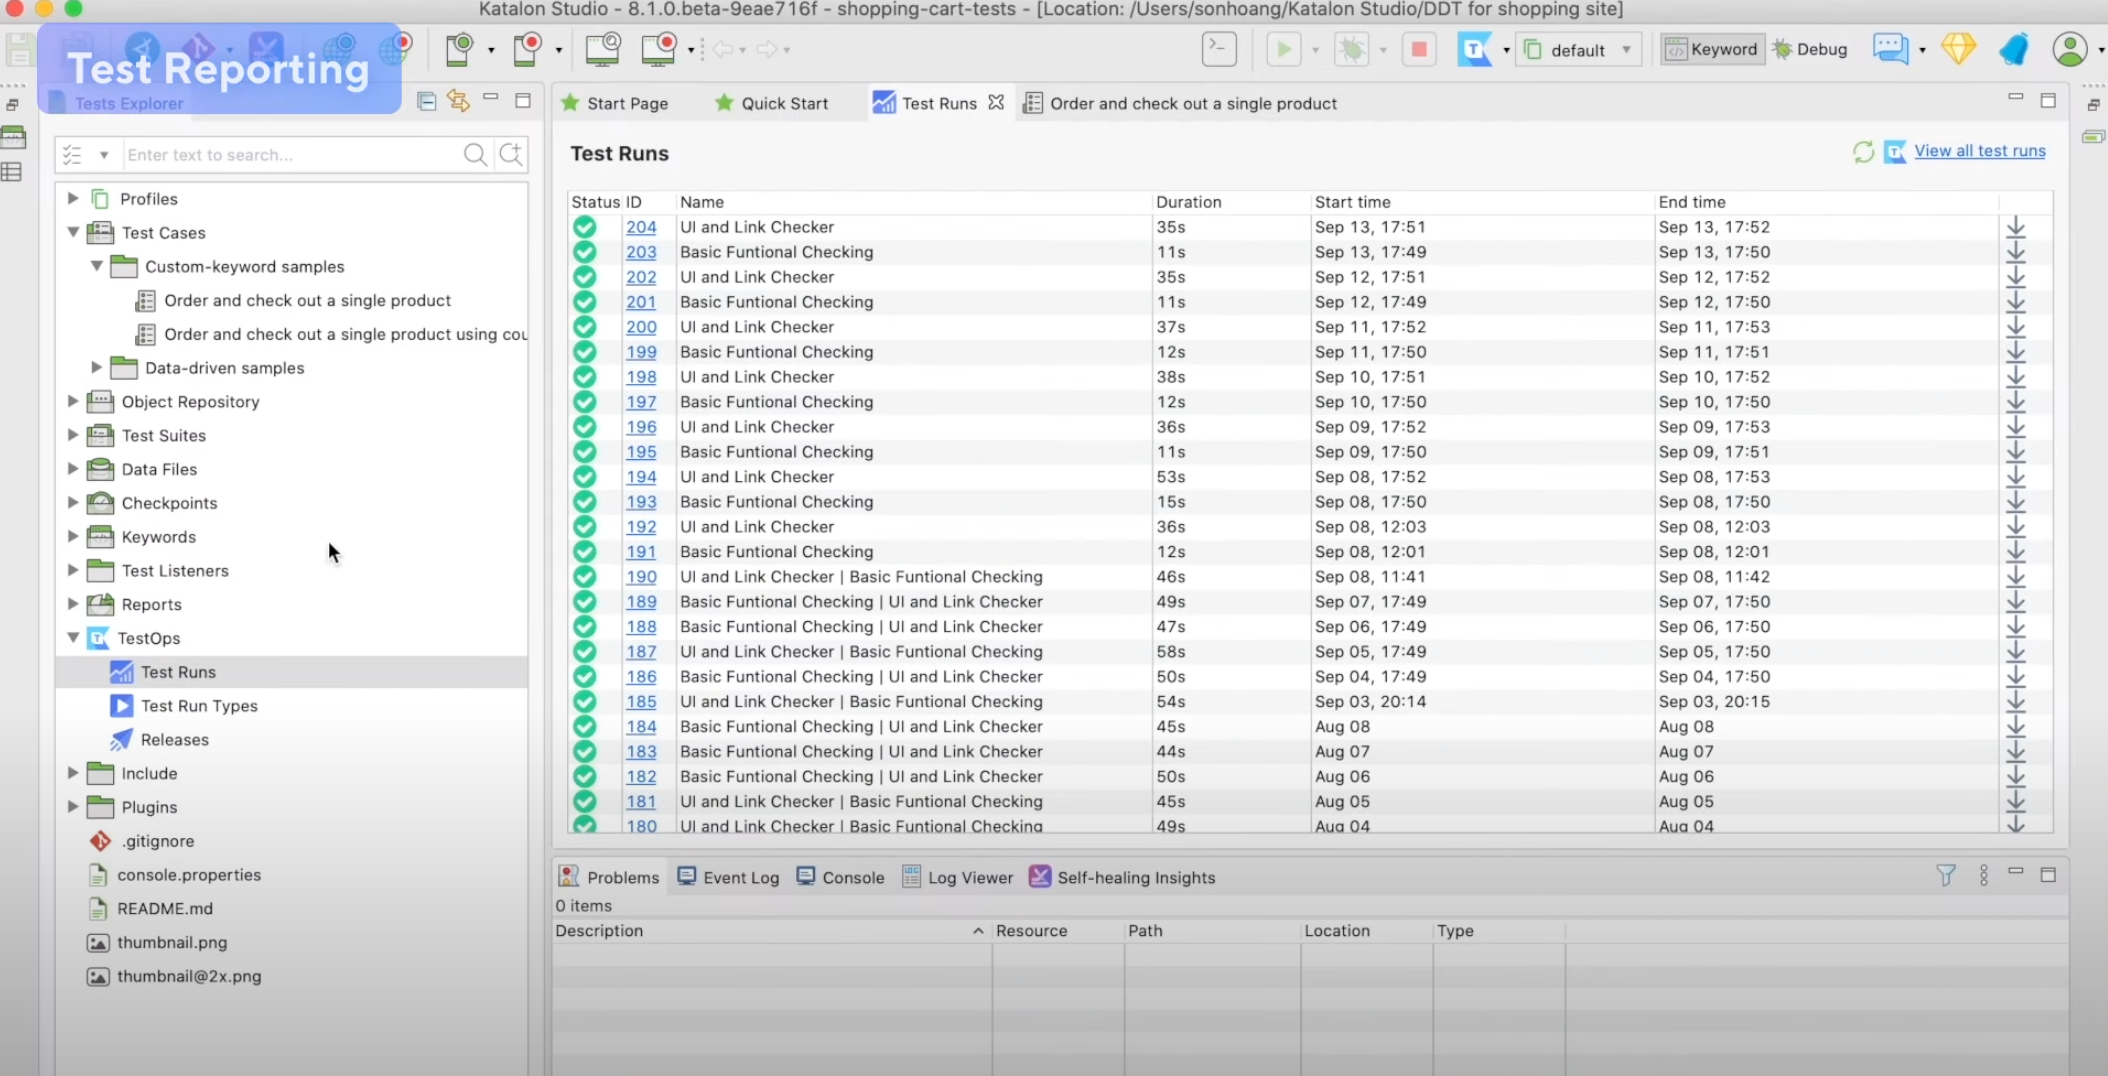Open TestOps icon dropdown arrow
Viewport: 2108px width, 1076px height.
point(1506,50)
